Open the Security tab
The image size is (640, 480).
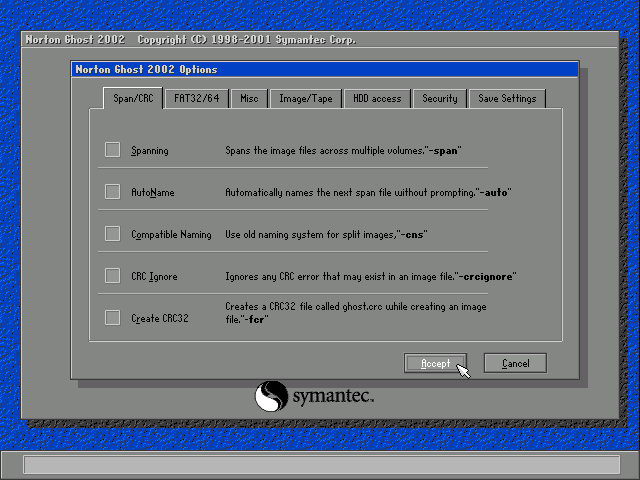coord(440,98)
